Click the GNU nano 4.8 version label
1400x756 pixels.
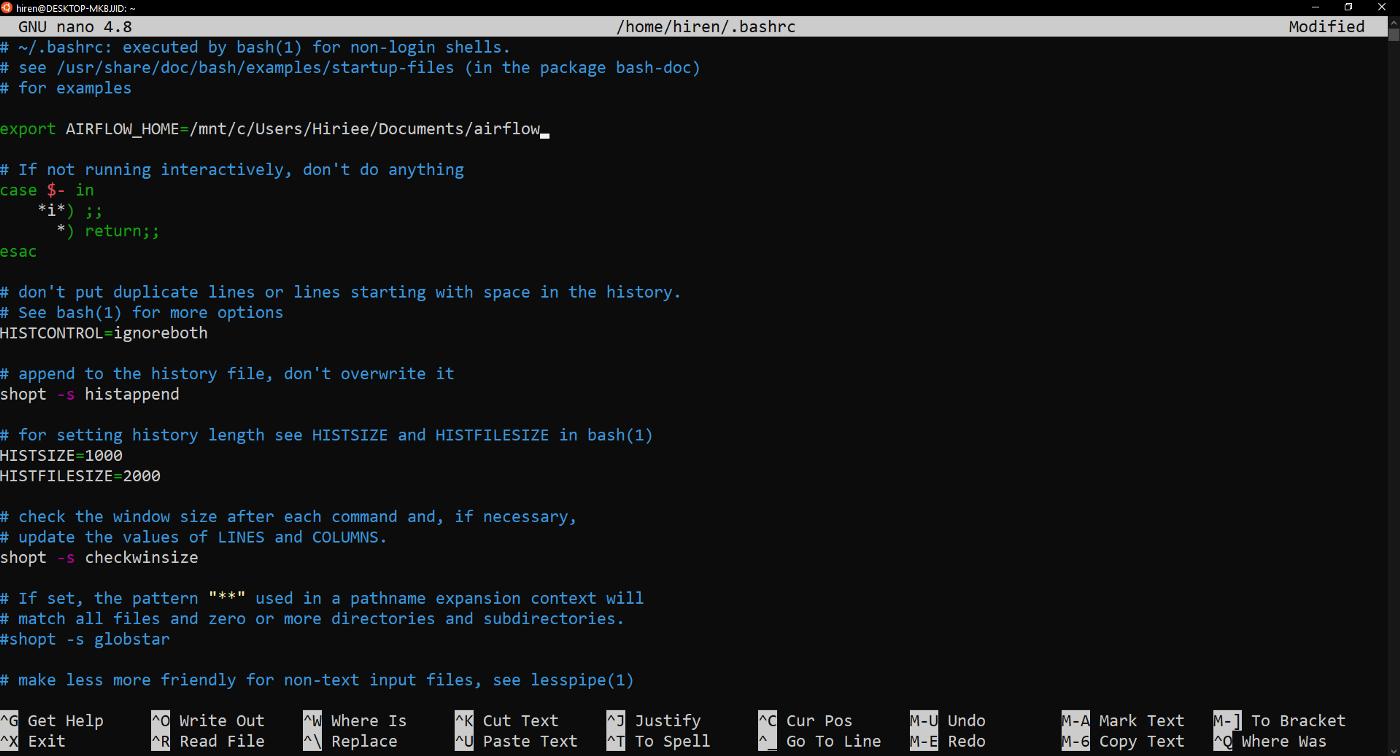click(75, 27)
